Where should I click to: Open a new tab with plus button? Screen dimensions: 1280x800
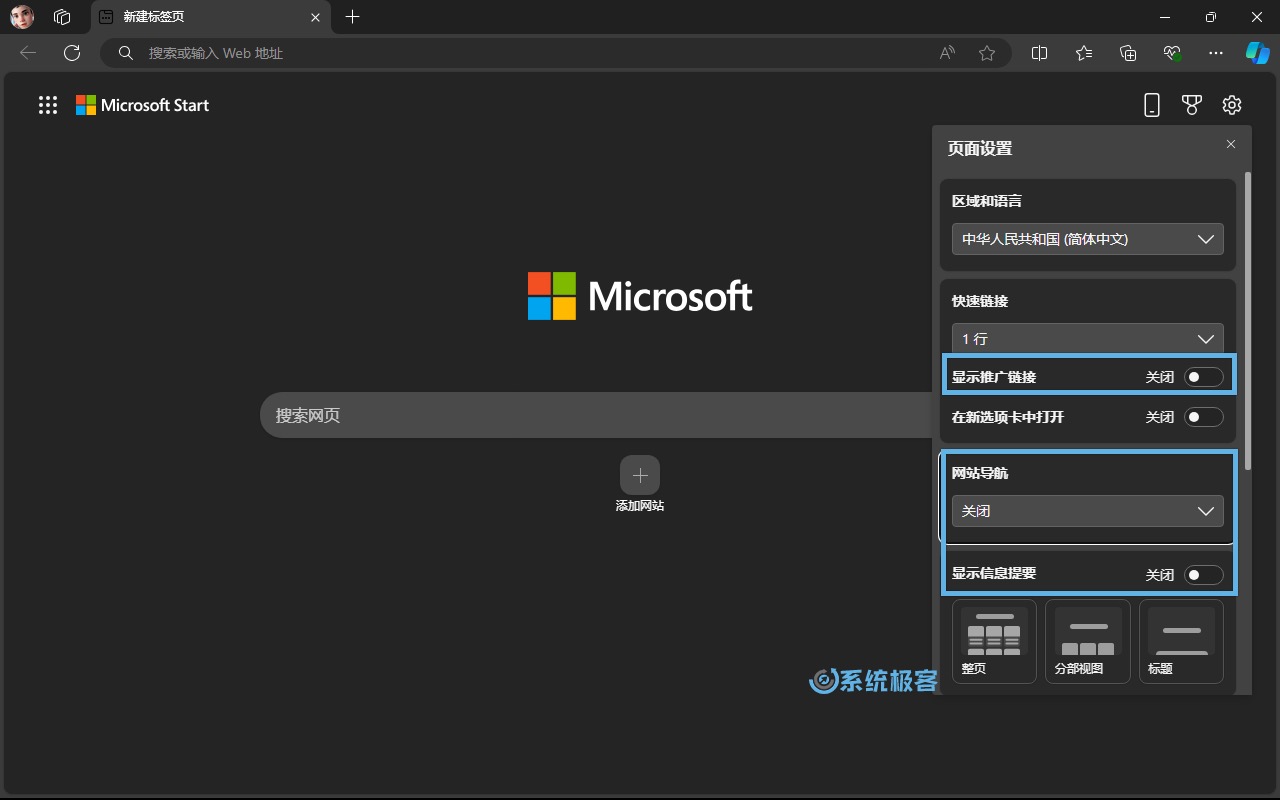tap(352, 17)
